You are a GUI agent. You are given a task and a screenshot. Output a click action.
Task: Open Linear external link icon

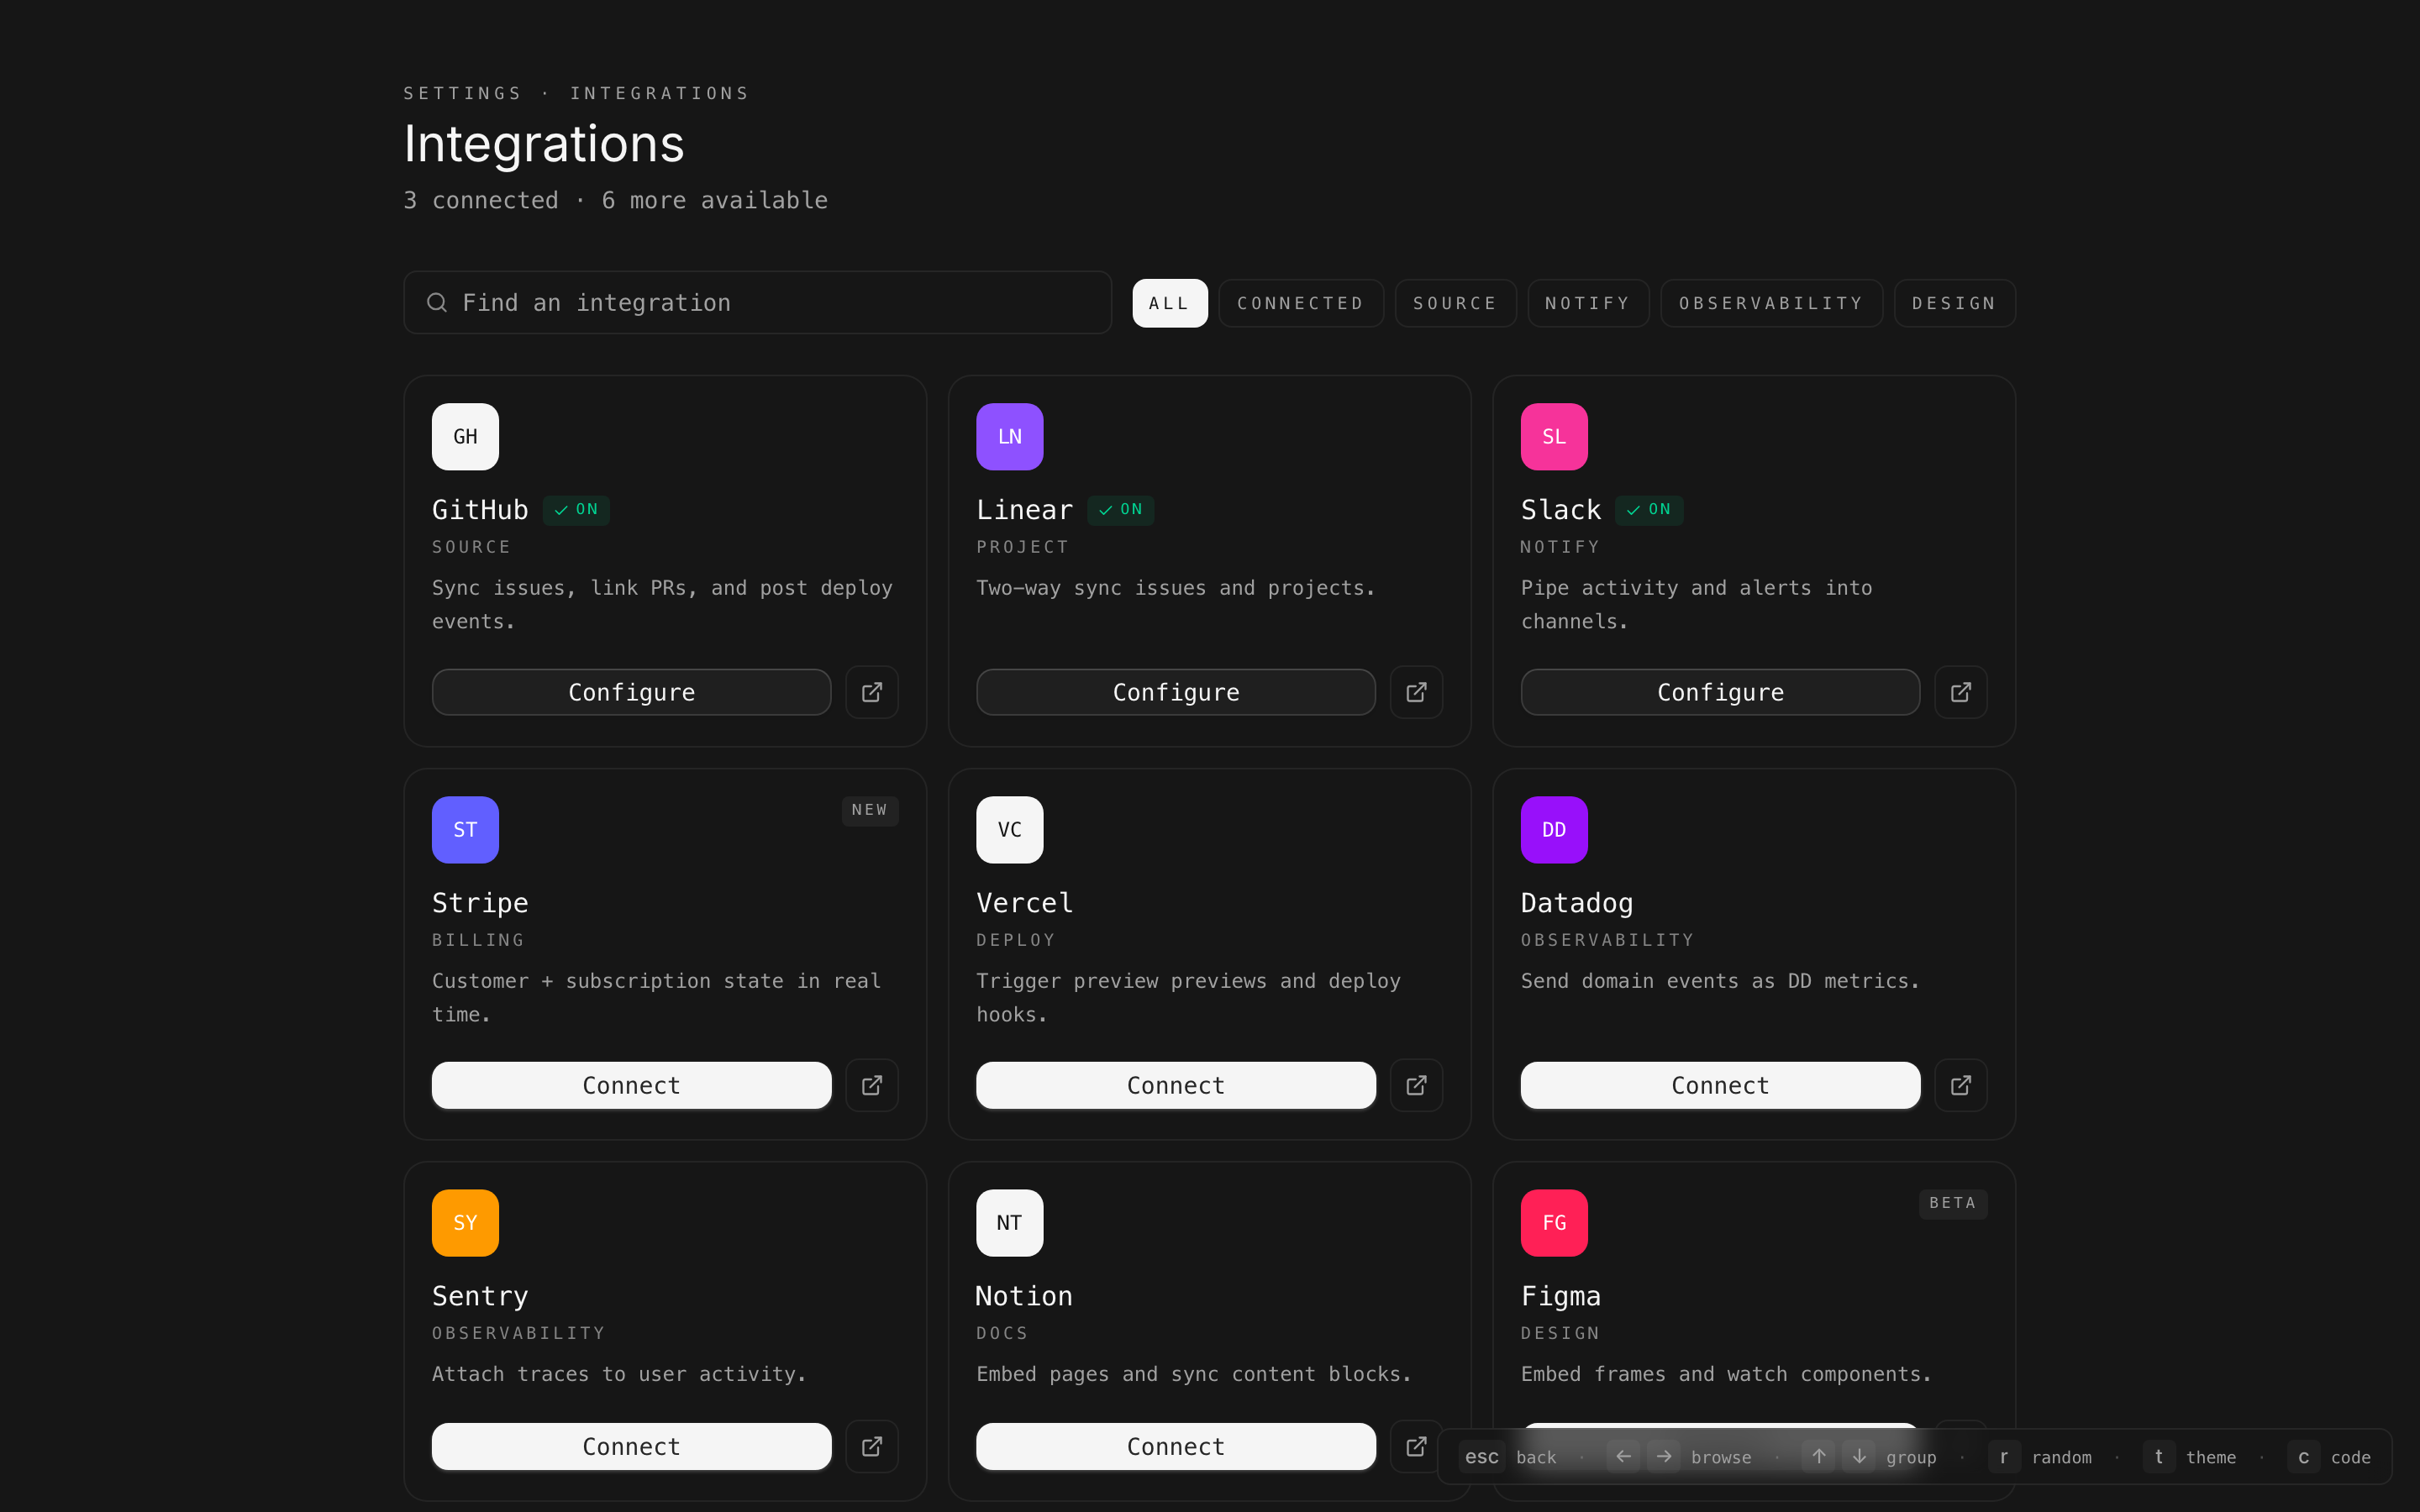pos(1416,692)
